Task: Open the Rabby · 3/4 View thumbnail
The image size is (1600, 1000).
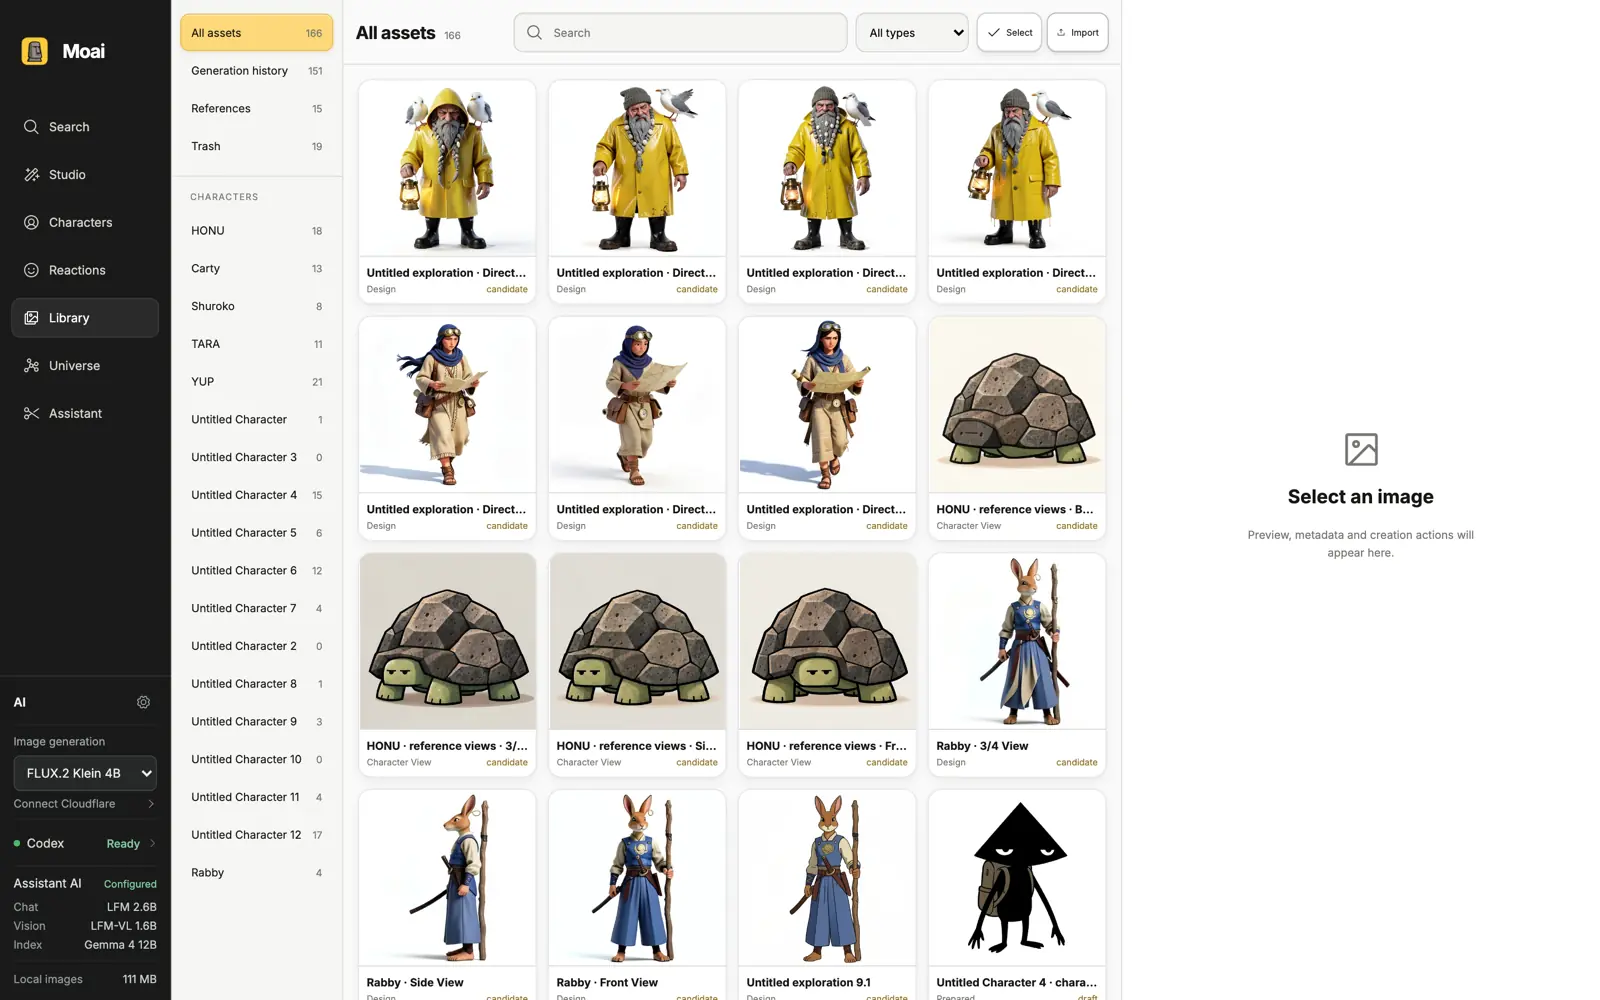Action: [1017, 642]
